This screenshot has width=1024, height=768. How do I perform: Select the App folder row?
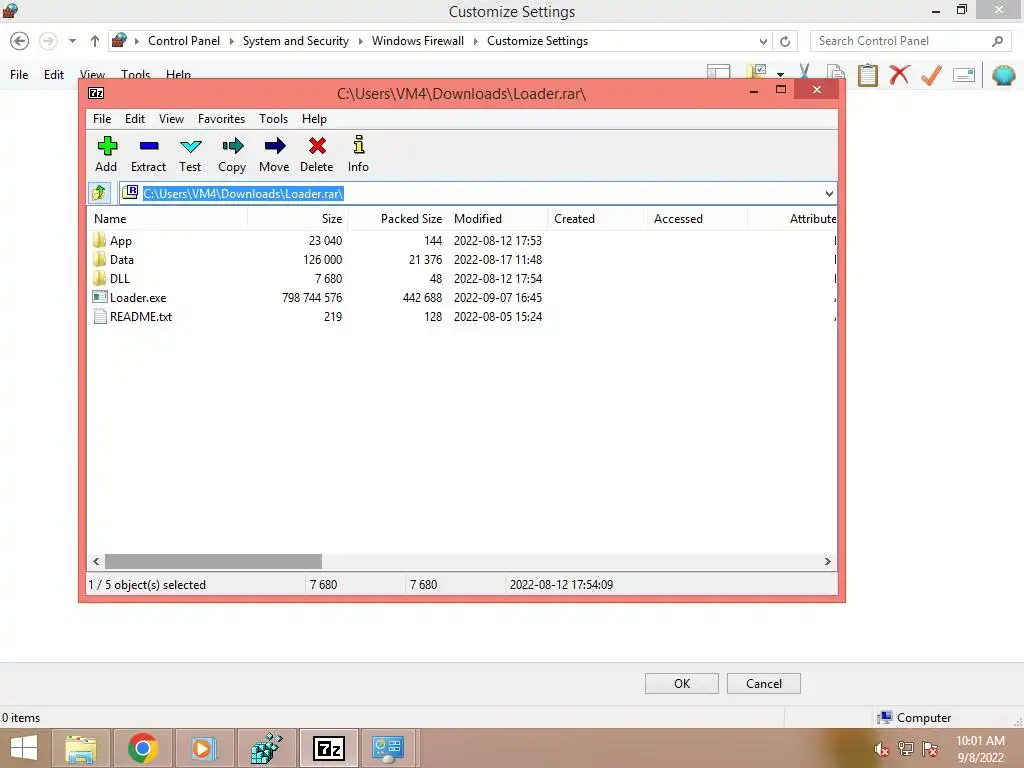(x=462, y=241)
